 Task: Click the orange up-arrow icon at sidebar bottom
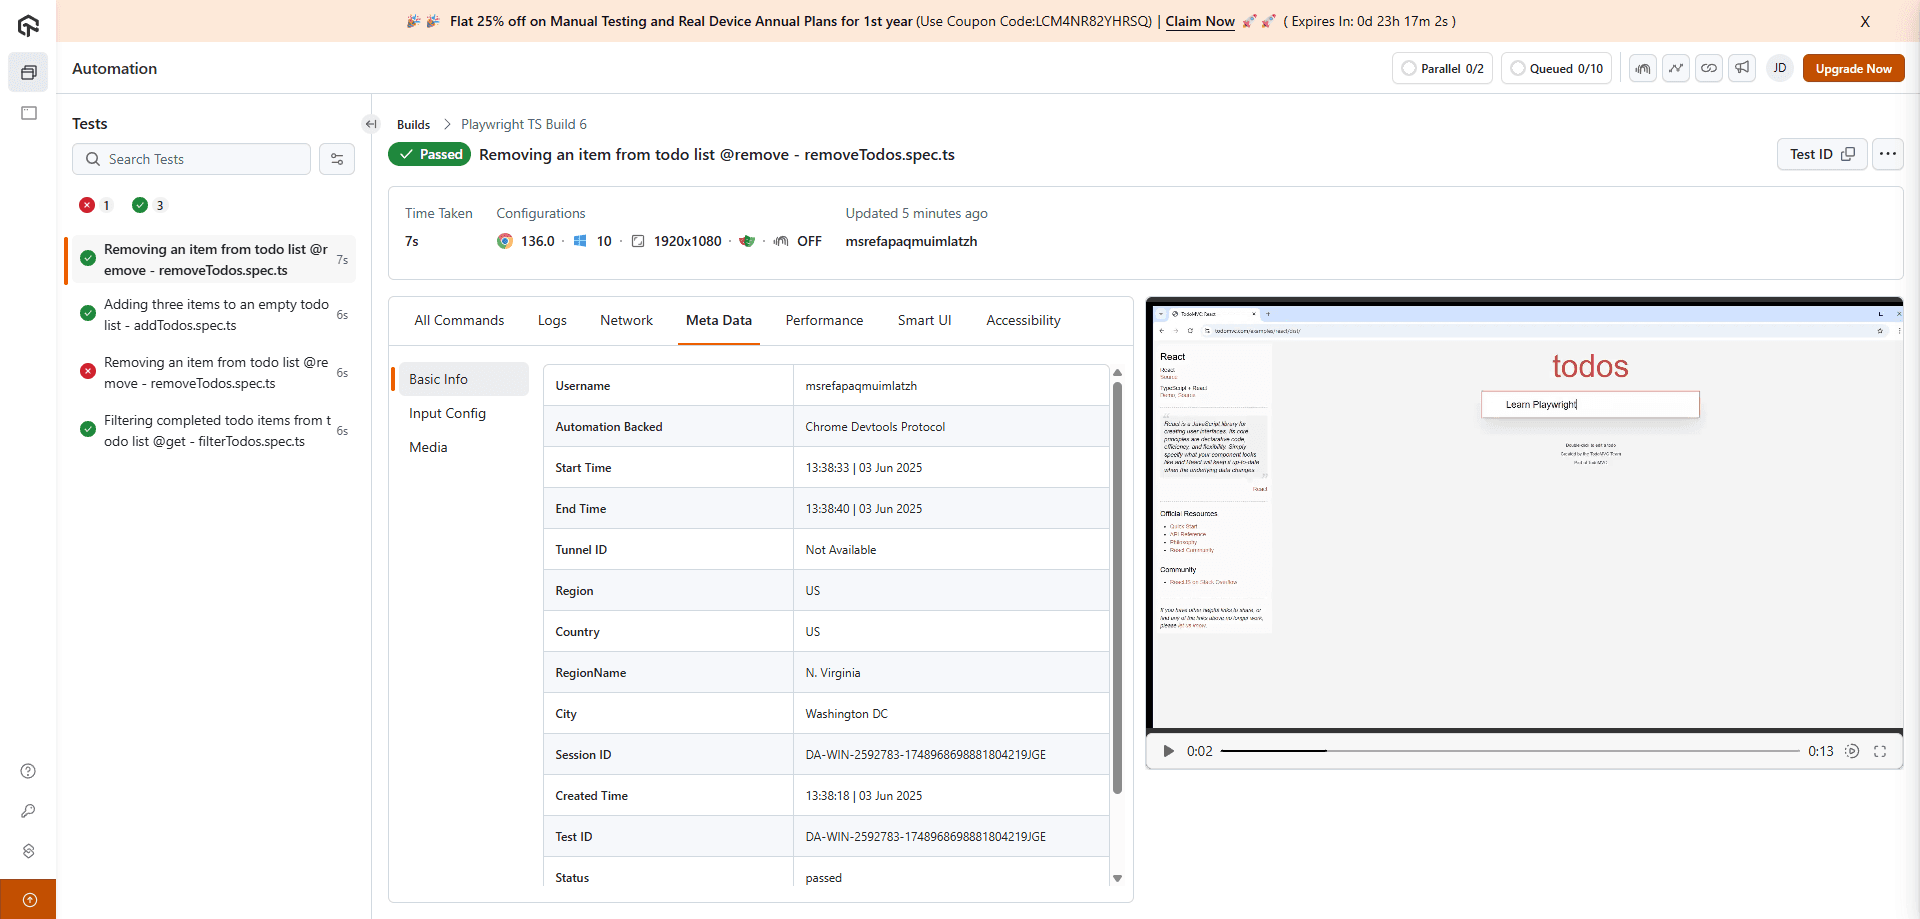pos(28,899)
